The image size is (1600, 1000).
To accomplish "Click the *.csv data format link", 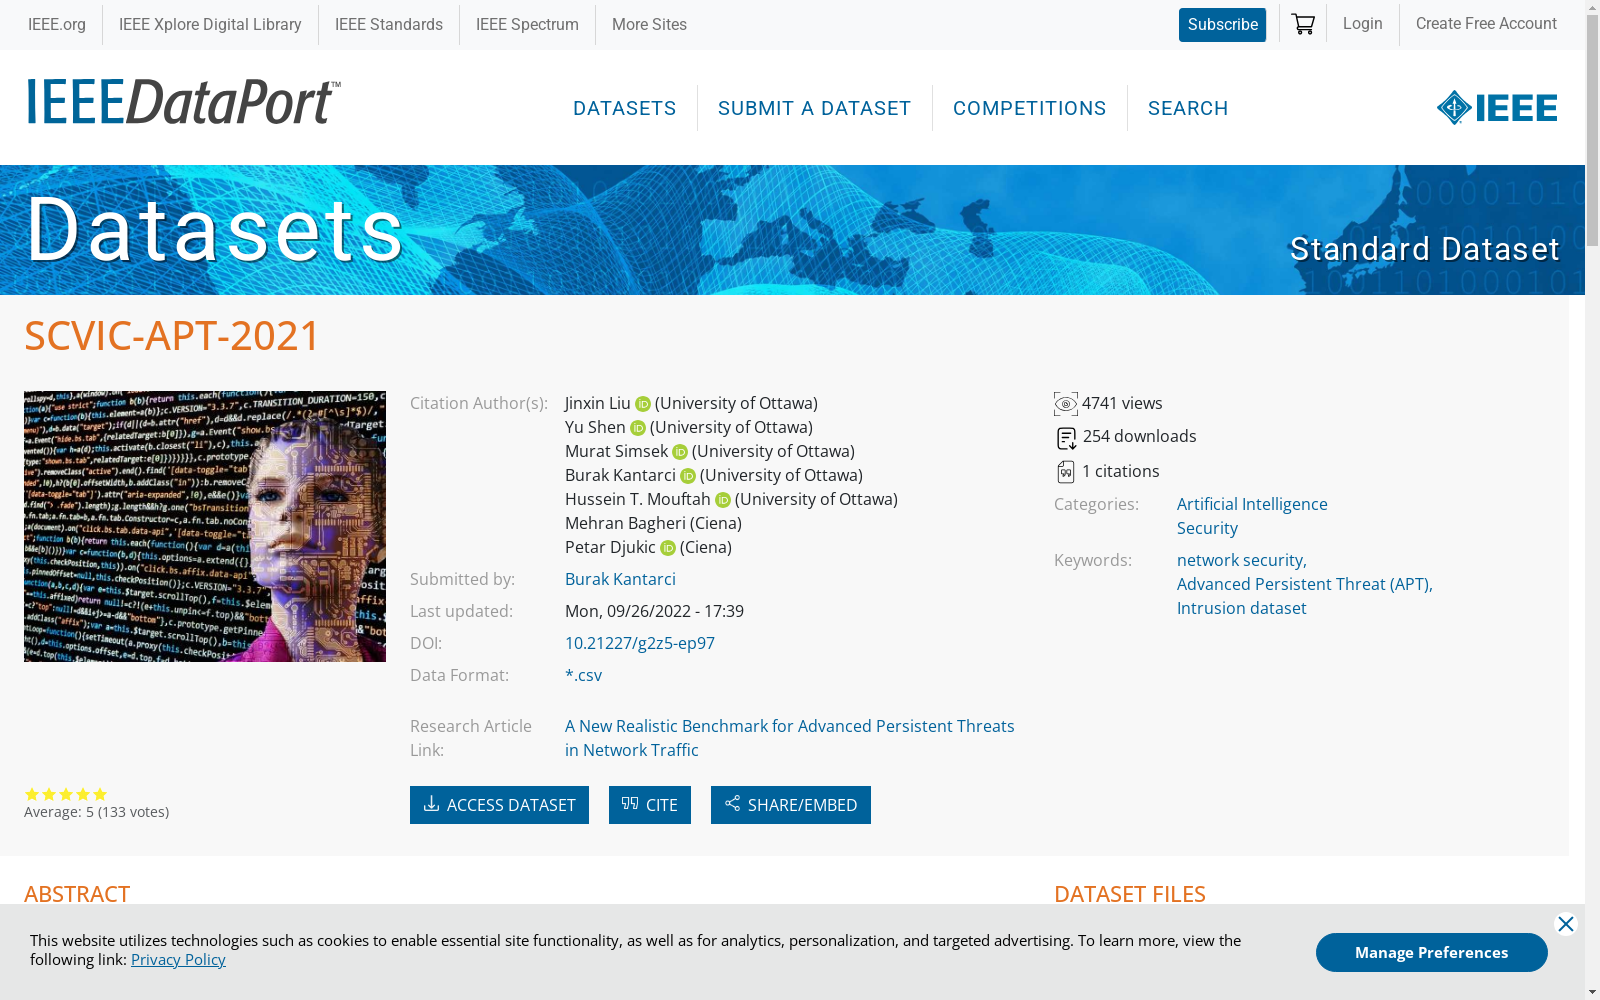I will pos(583,675).
